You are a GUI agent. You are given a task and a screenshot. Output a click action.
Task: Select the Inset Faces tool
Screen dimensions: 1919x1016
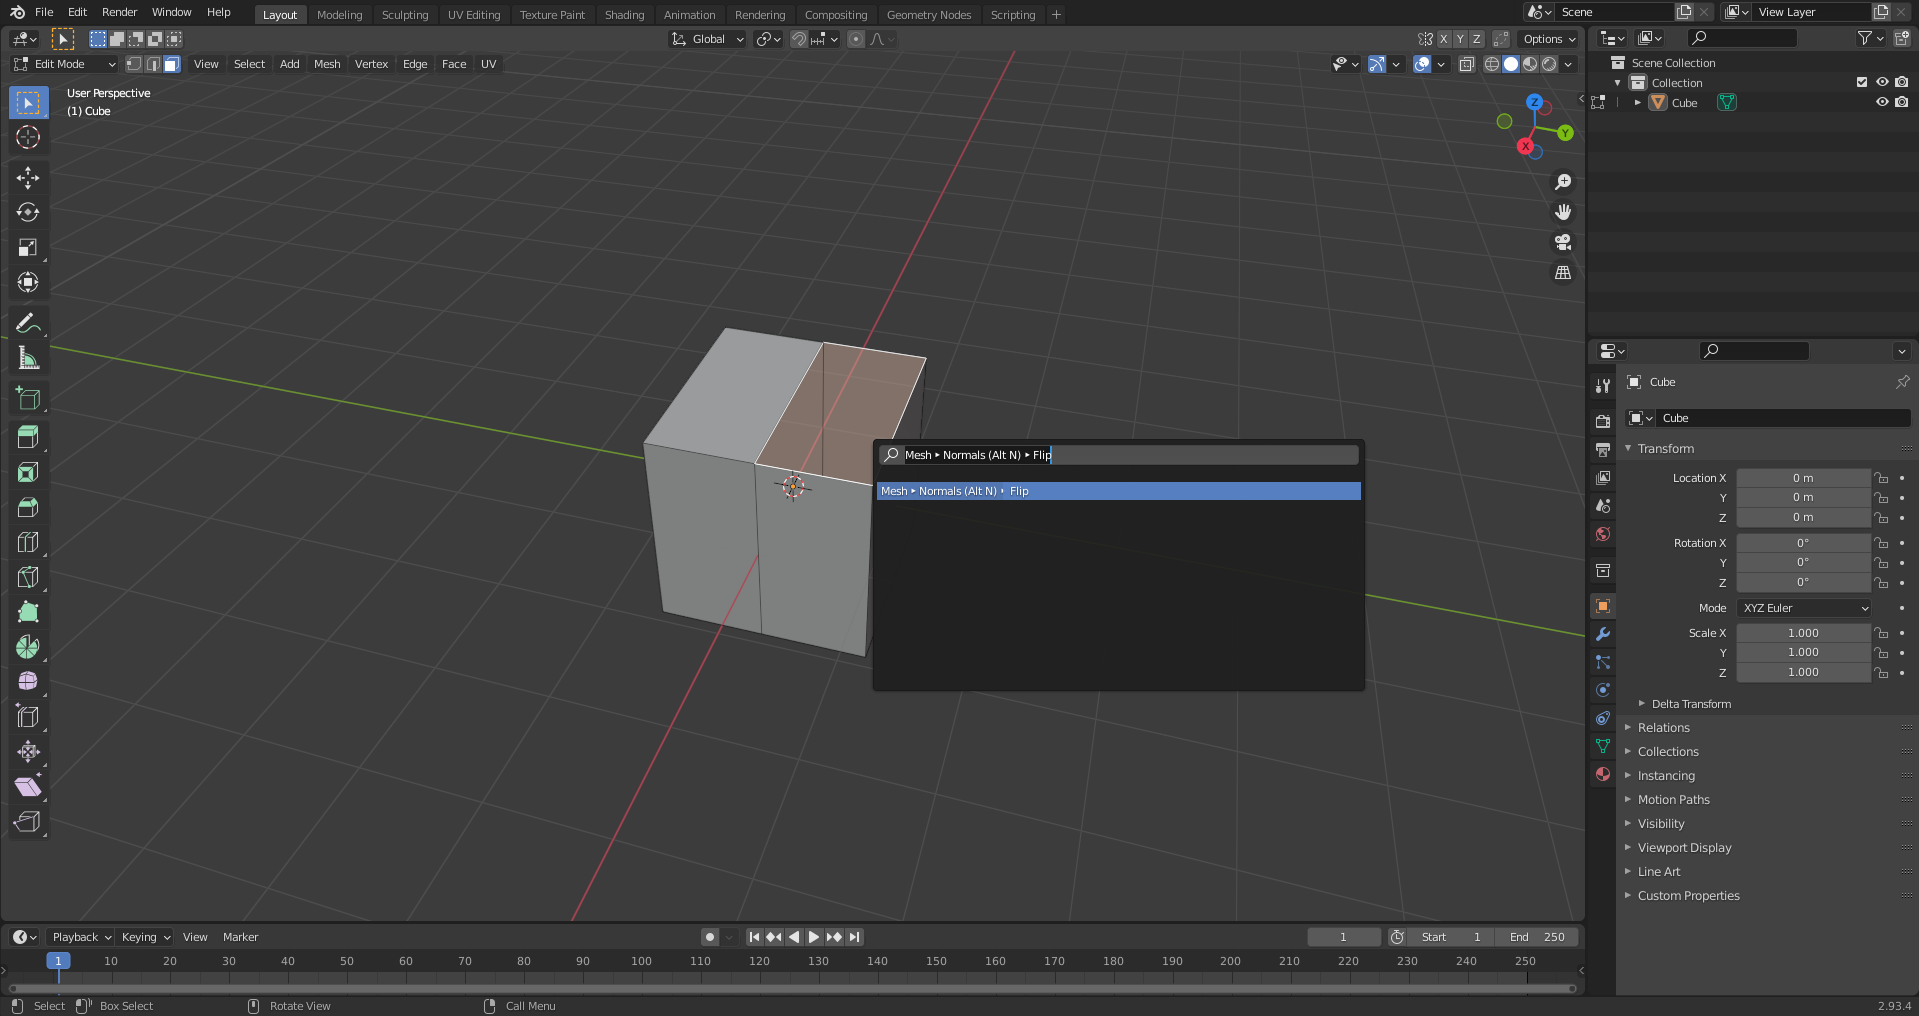pos(28,472)
